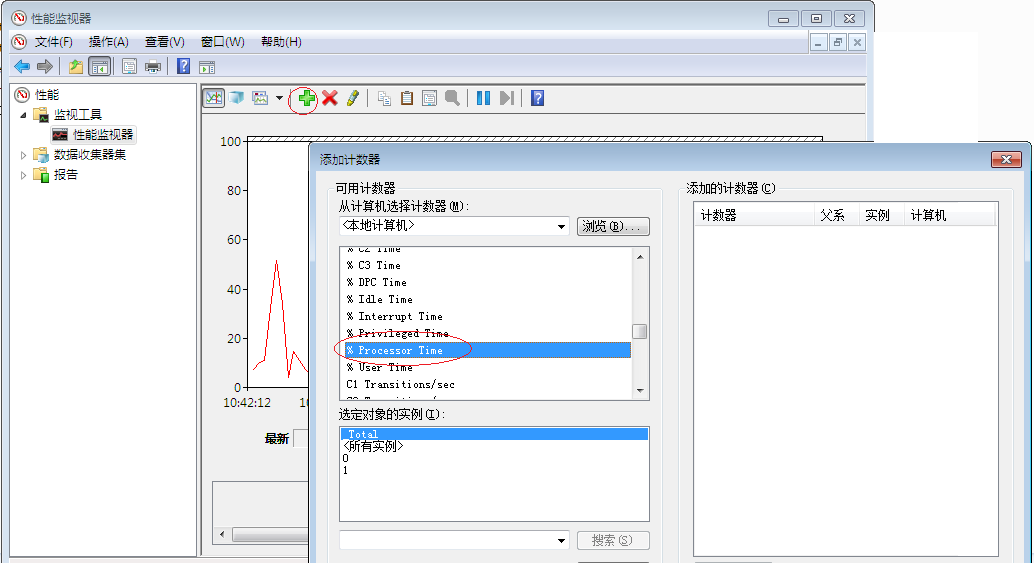Open the 操作(A) menu
The height and width of the screenshot is (563, 1034).
click(x=109, y=42)
